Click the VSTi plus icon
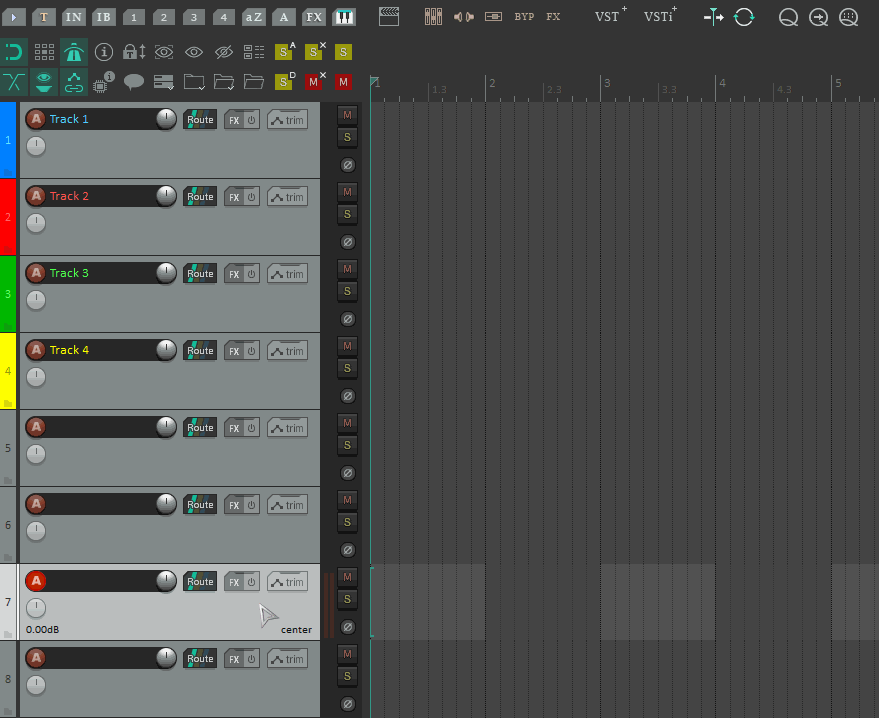 point(660,16)
